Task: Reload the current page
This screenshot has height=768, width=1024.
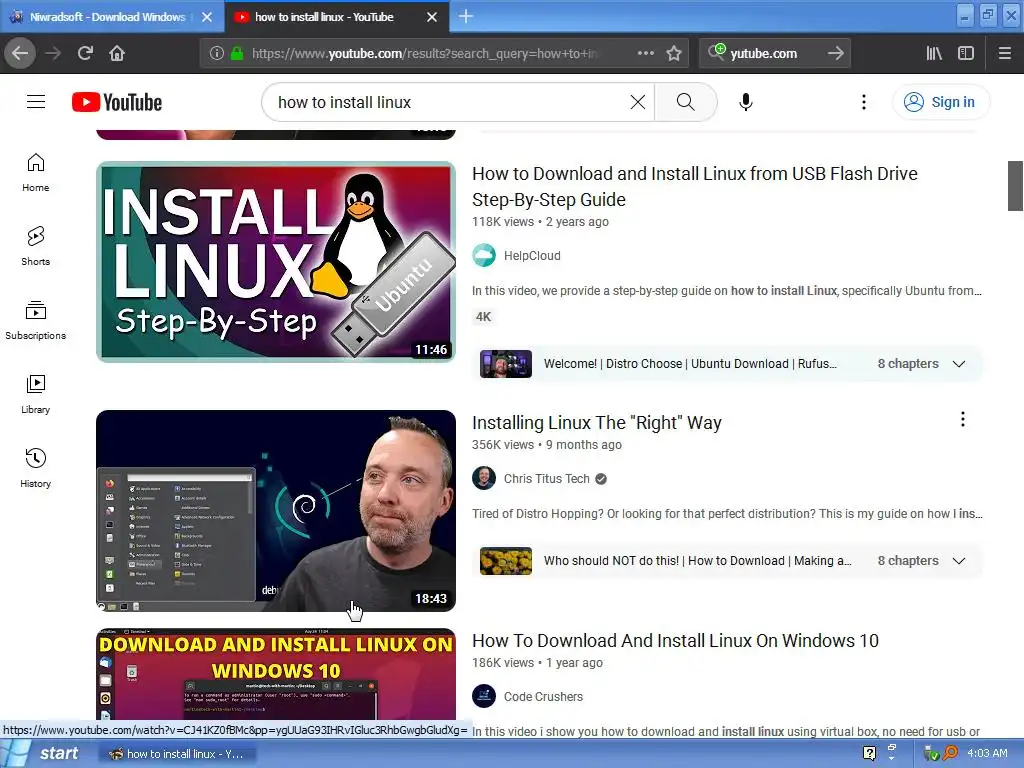Action: pyautogui.click(x=85, y=53)
